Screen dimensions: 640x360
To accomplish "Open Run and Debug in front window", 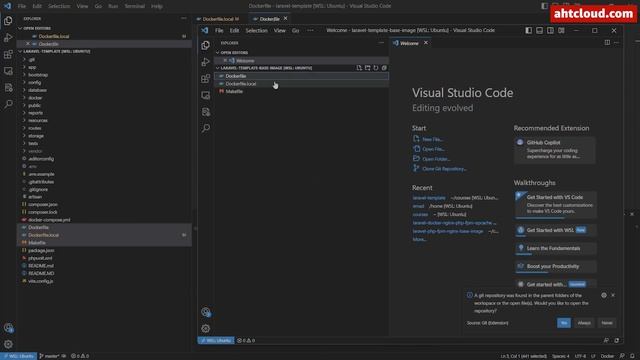I will (x=206, y=62).
